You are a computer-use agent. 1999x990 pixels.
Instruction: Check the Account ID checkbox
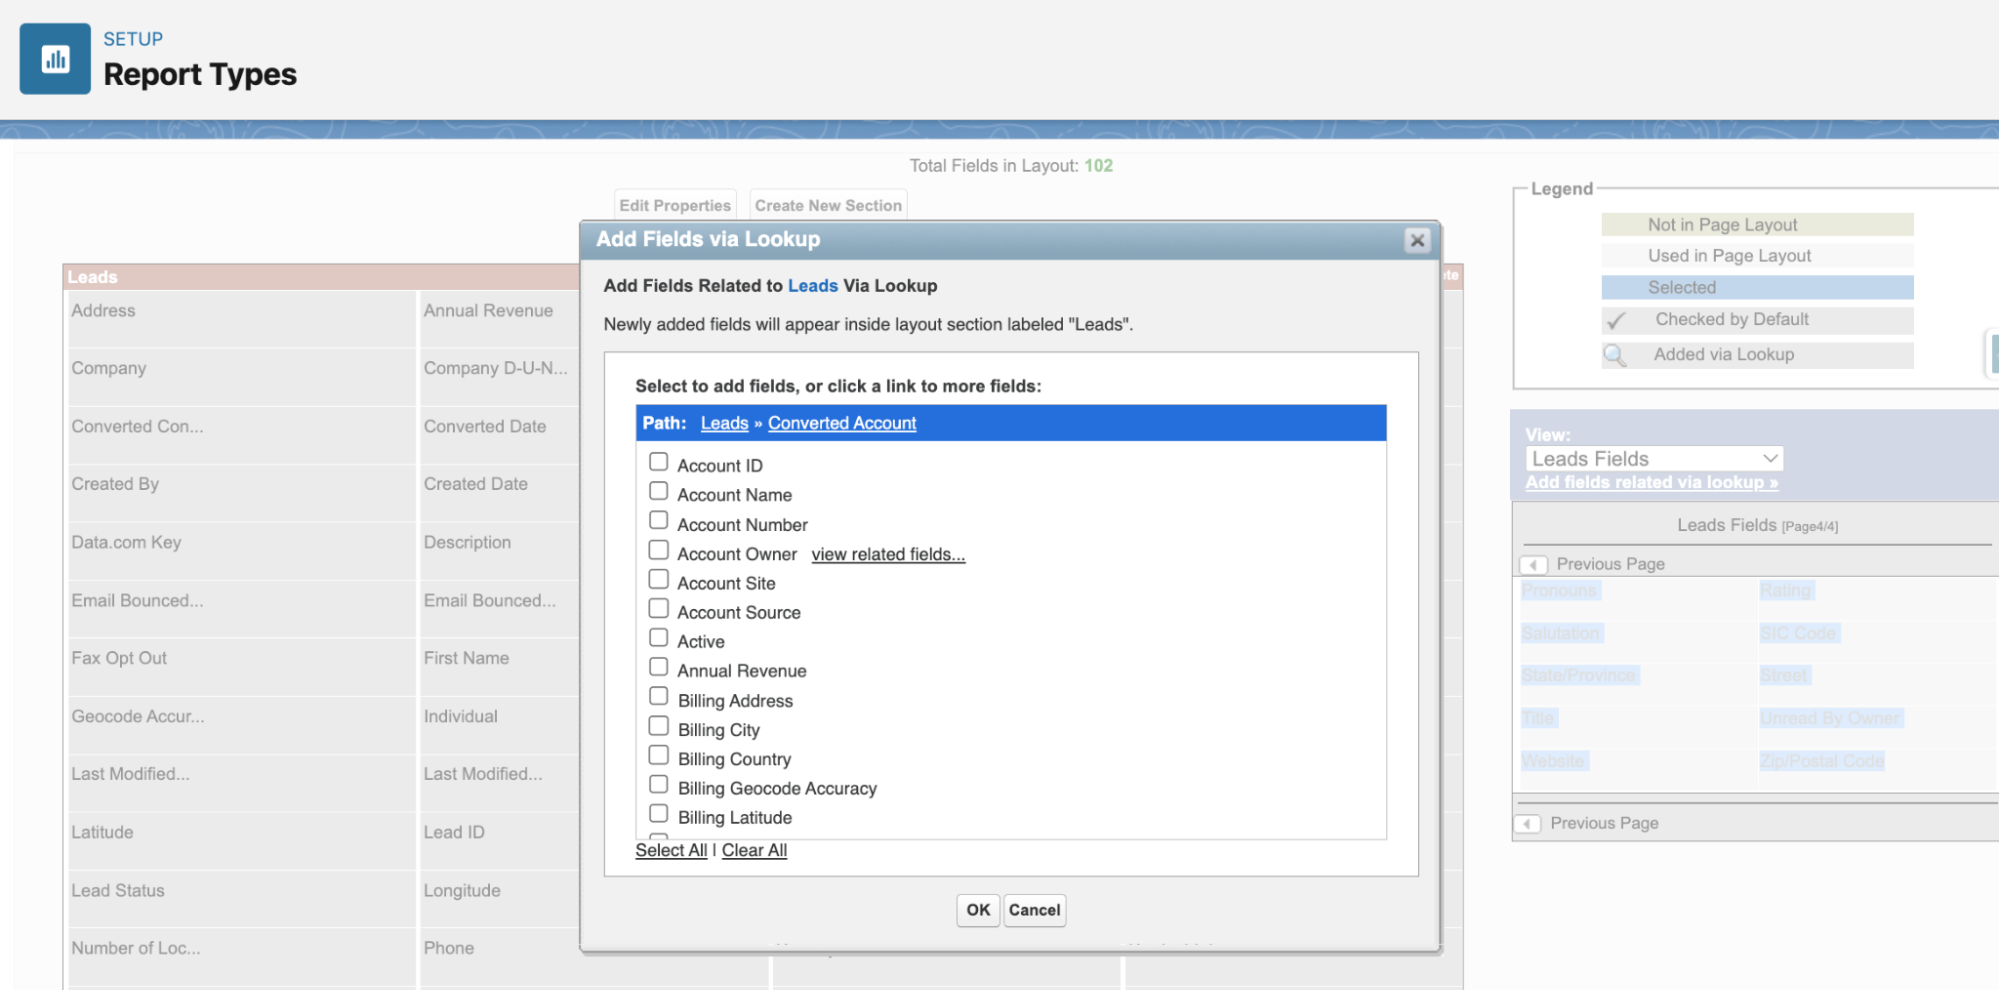(x=658, y=462)
